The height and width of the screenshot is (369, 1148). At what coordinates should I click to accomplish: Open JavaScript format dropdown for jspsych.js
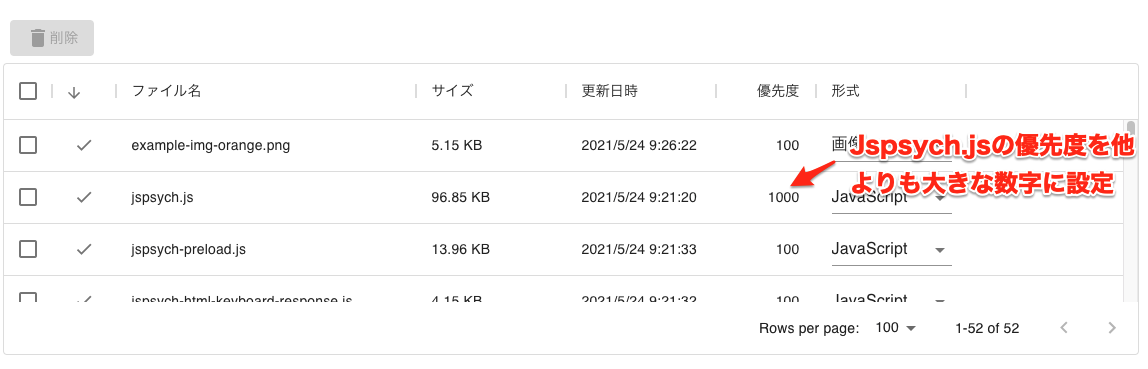coord(891,198)
